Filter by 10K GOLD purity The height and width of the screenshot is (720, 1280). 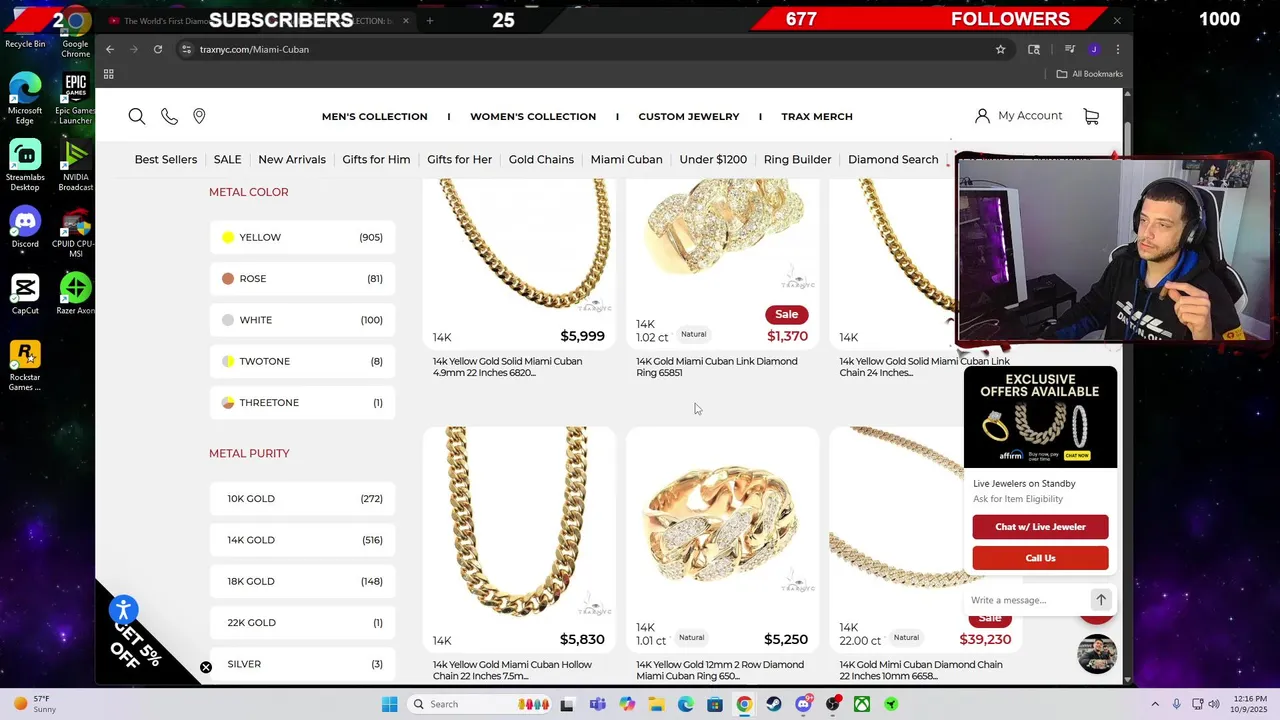(302, 499)
